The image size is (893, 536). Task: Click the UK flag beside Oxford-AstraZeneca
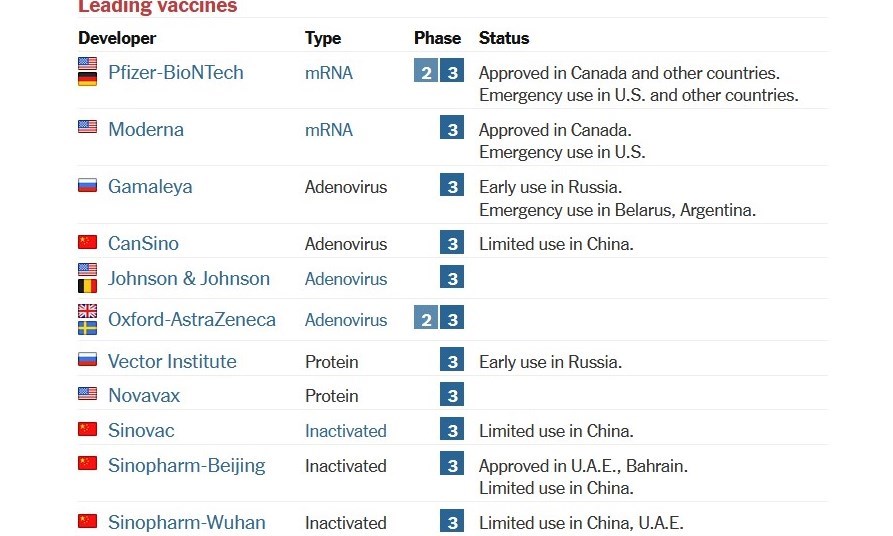pos(88,312)
